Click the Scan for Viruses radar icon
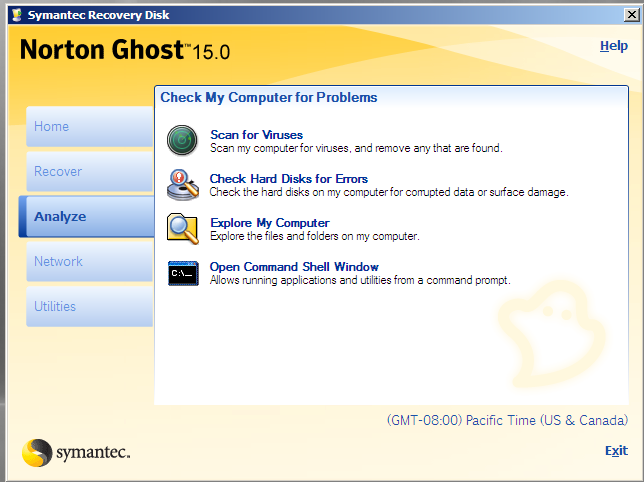 [182, 140]
